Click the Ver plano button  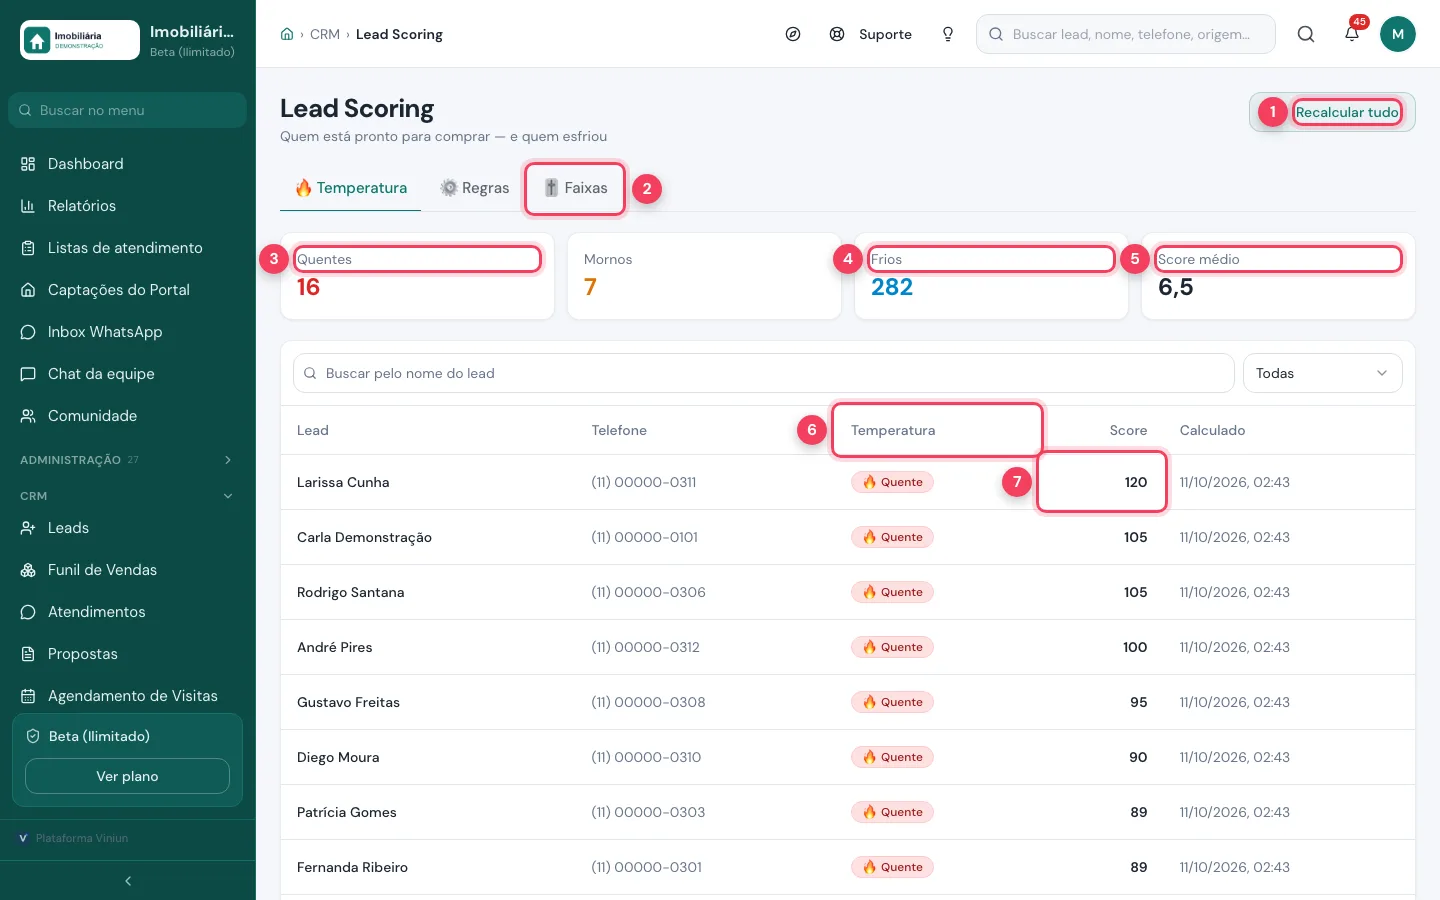click(127, 776)
